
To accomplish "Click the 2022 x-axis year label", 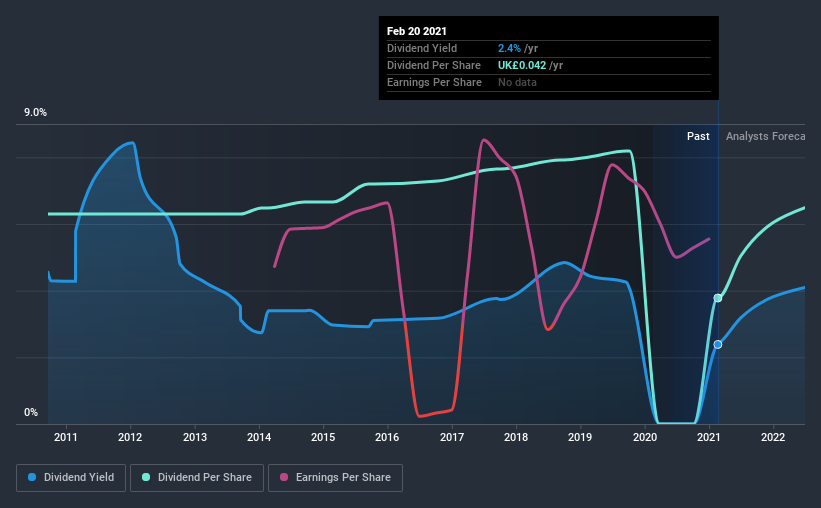I will tap(773, 437).
